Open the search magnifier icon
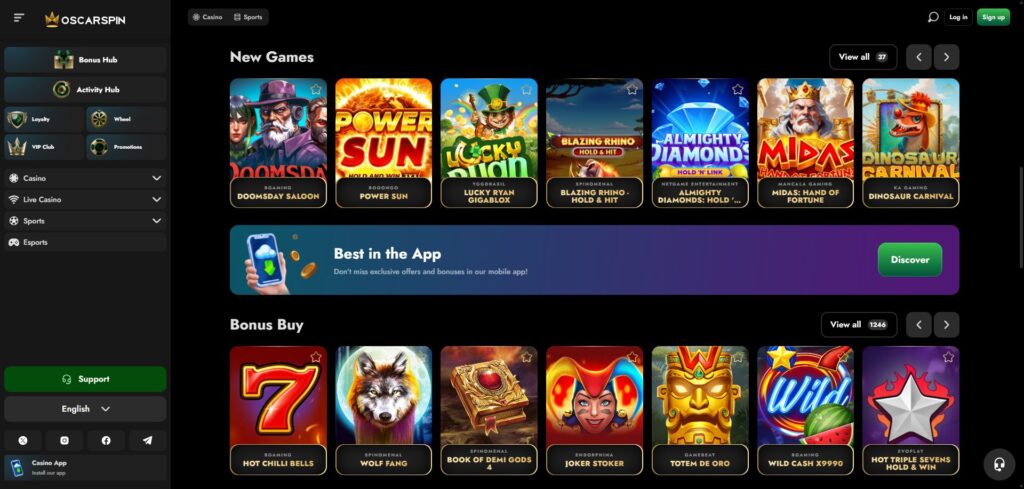The image size is (1024, 489). pos(933,17)
